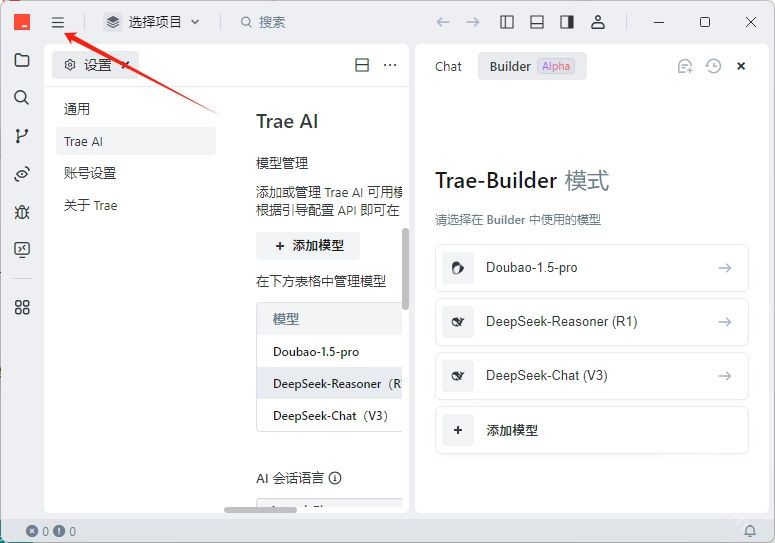The image size is (775, 543).
Task: Switch to the Chat tab
Action: tap(448, 66)
